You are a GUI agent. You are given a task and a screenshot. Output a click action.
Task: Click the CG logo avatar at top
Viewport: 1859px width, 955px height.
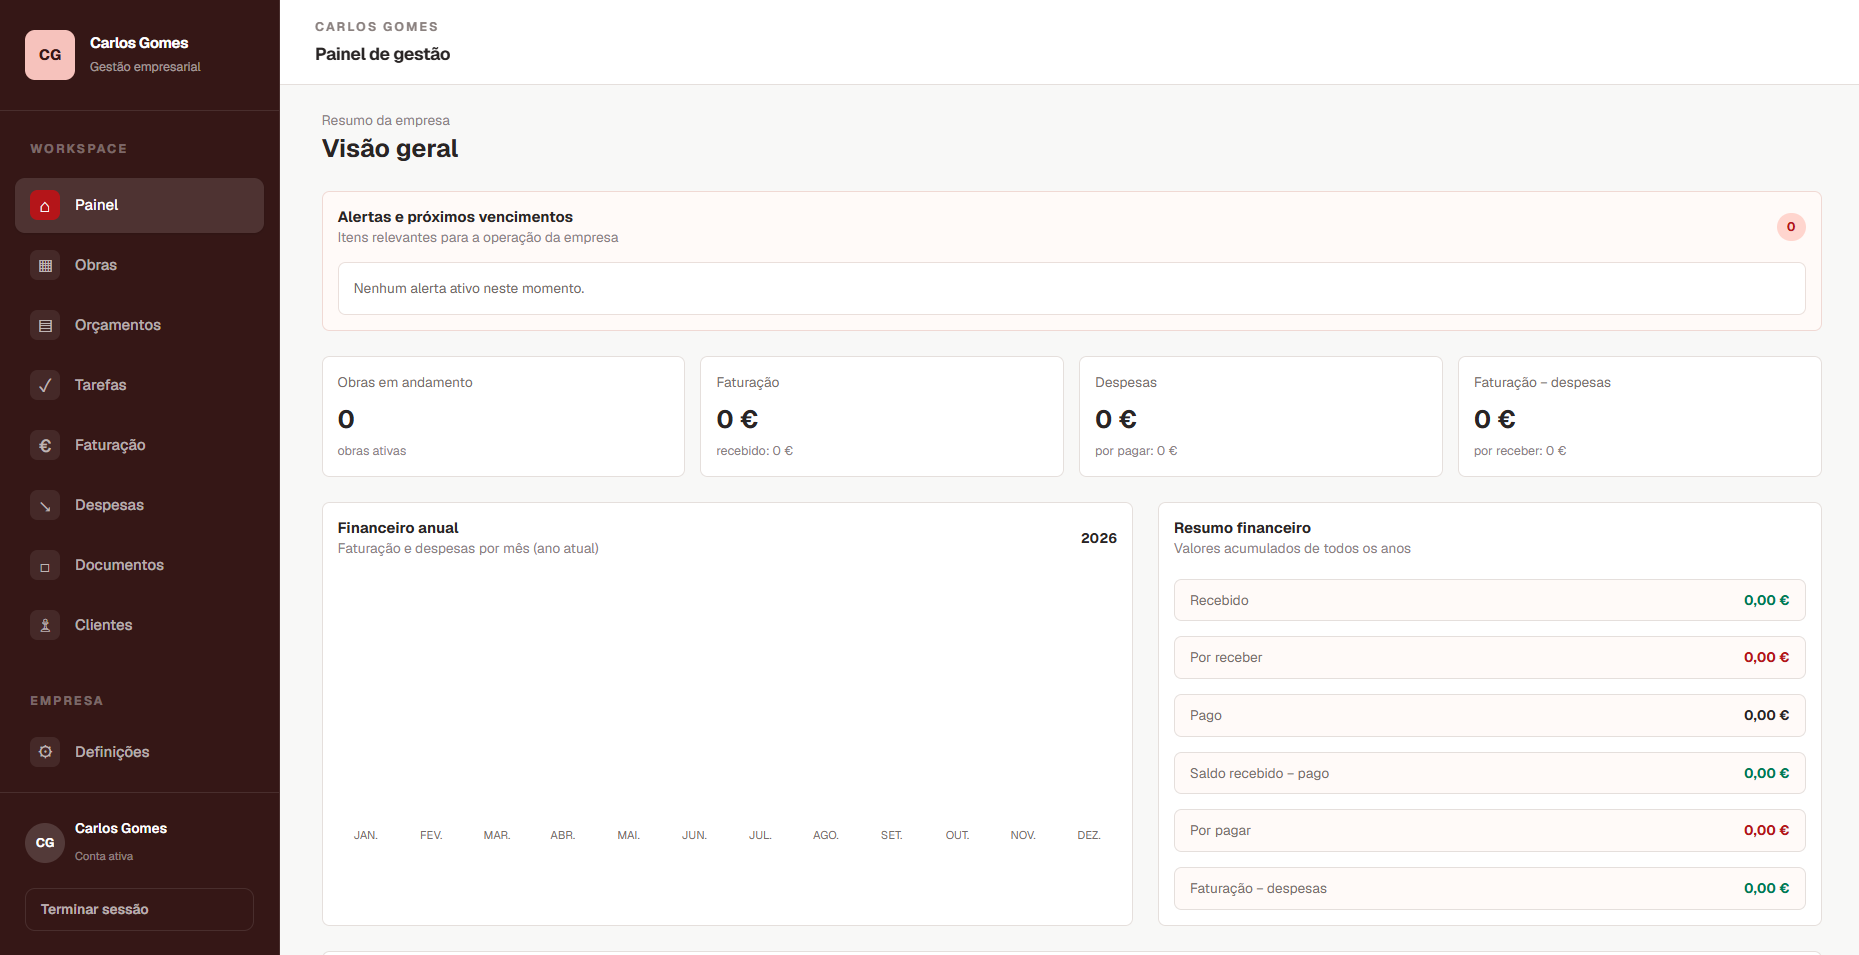click(x=50, y=55)
